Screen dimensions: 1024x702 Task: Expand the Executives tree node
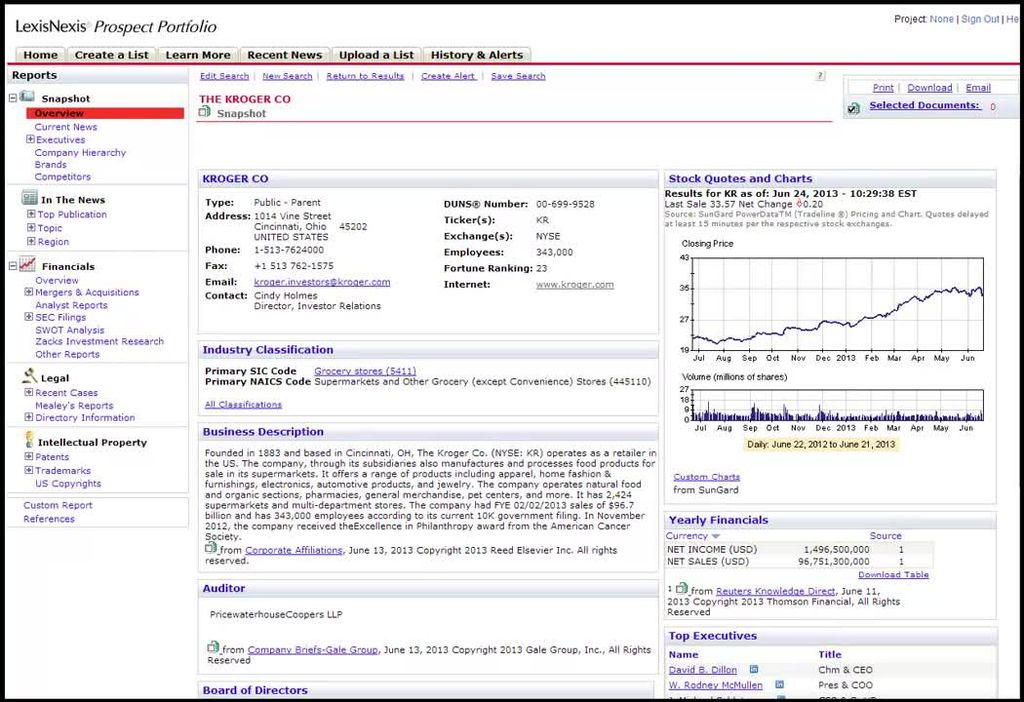tap(30, 140)
